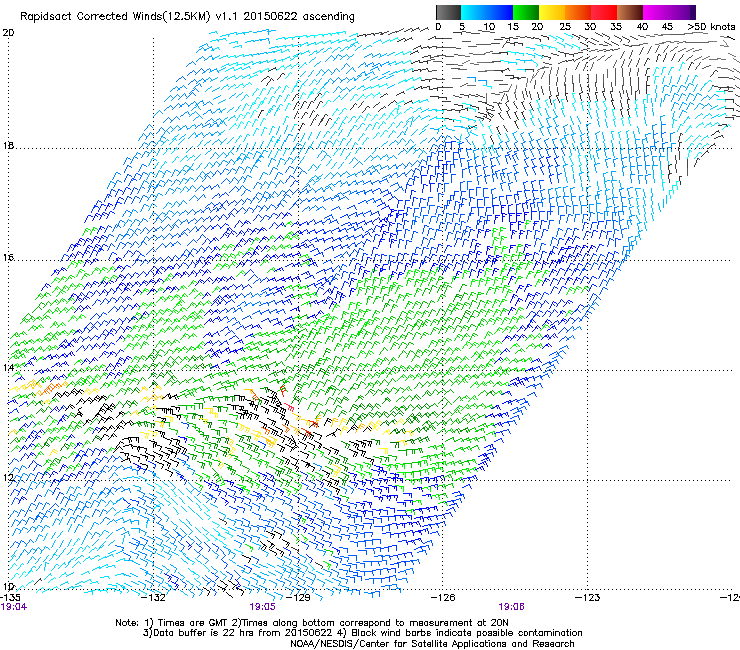Pick the brown 35-40 knots legend swatch
740x650 pixels.
click(x=630, y=12)
